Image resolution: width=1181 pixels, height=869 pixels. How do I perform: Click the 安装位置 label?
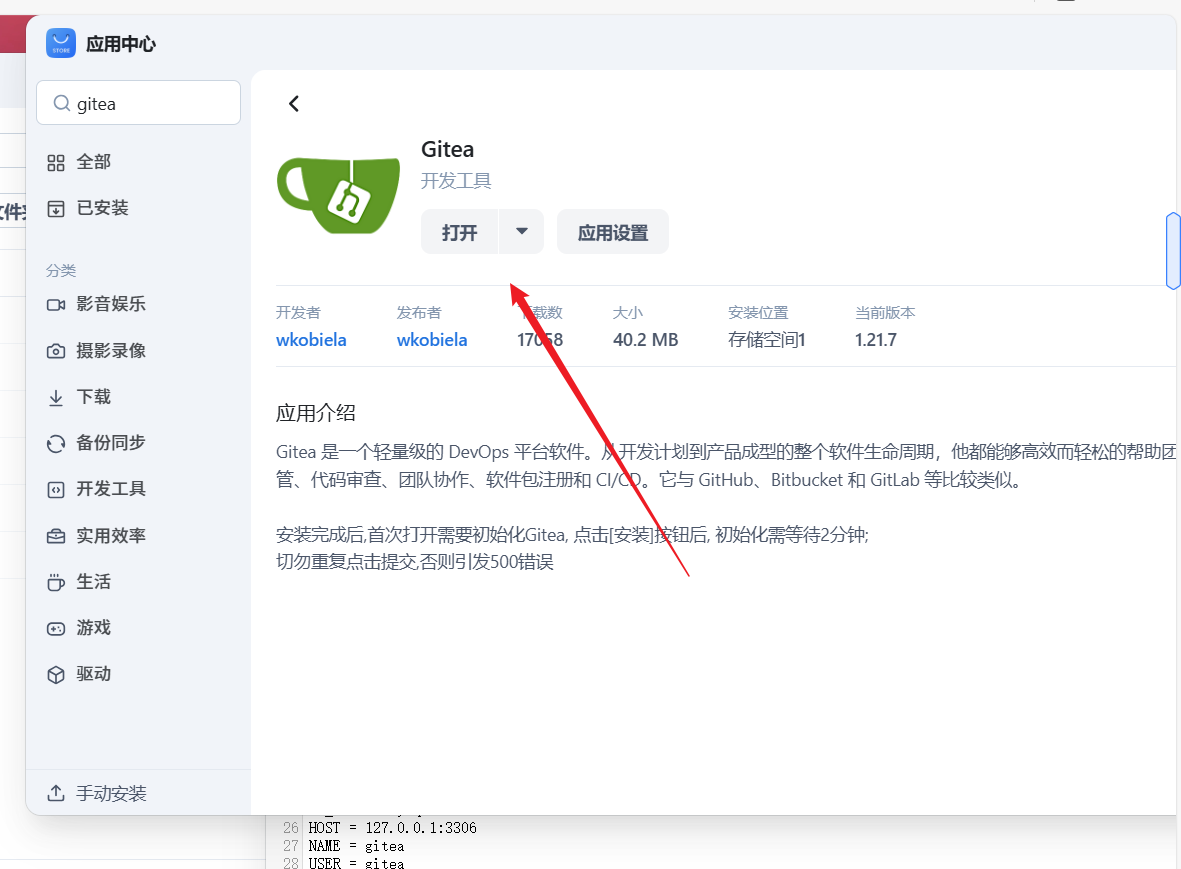758,313
